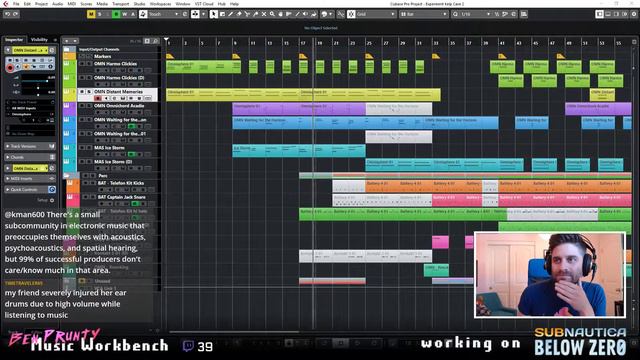Select the Markers track
The image size is (640, 360).
coord(102,56)
